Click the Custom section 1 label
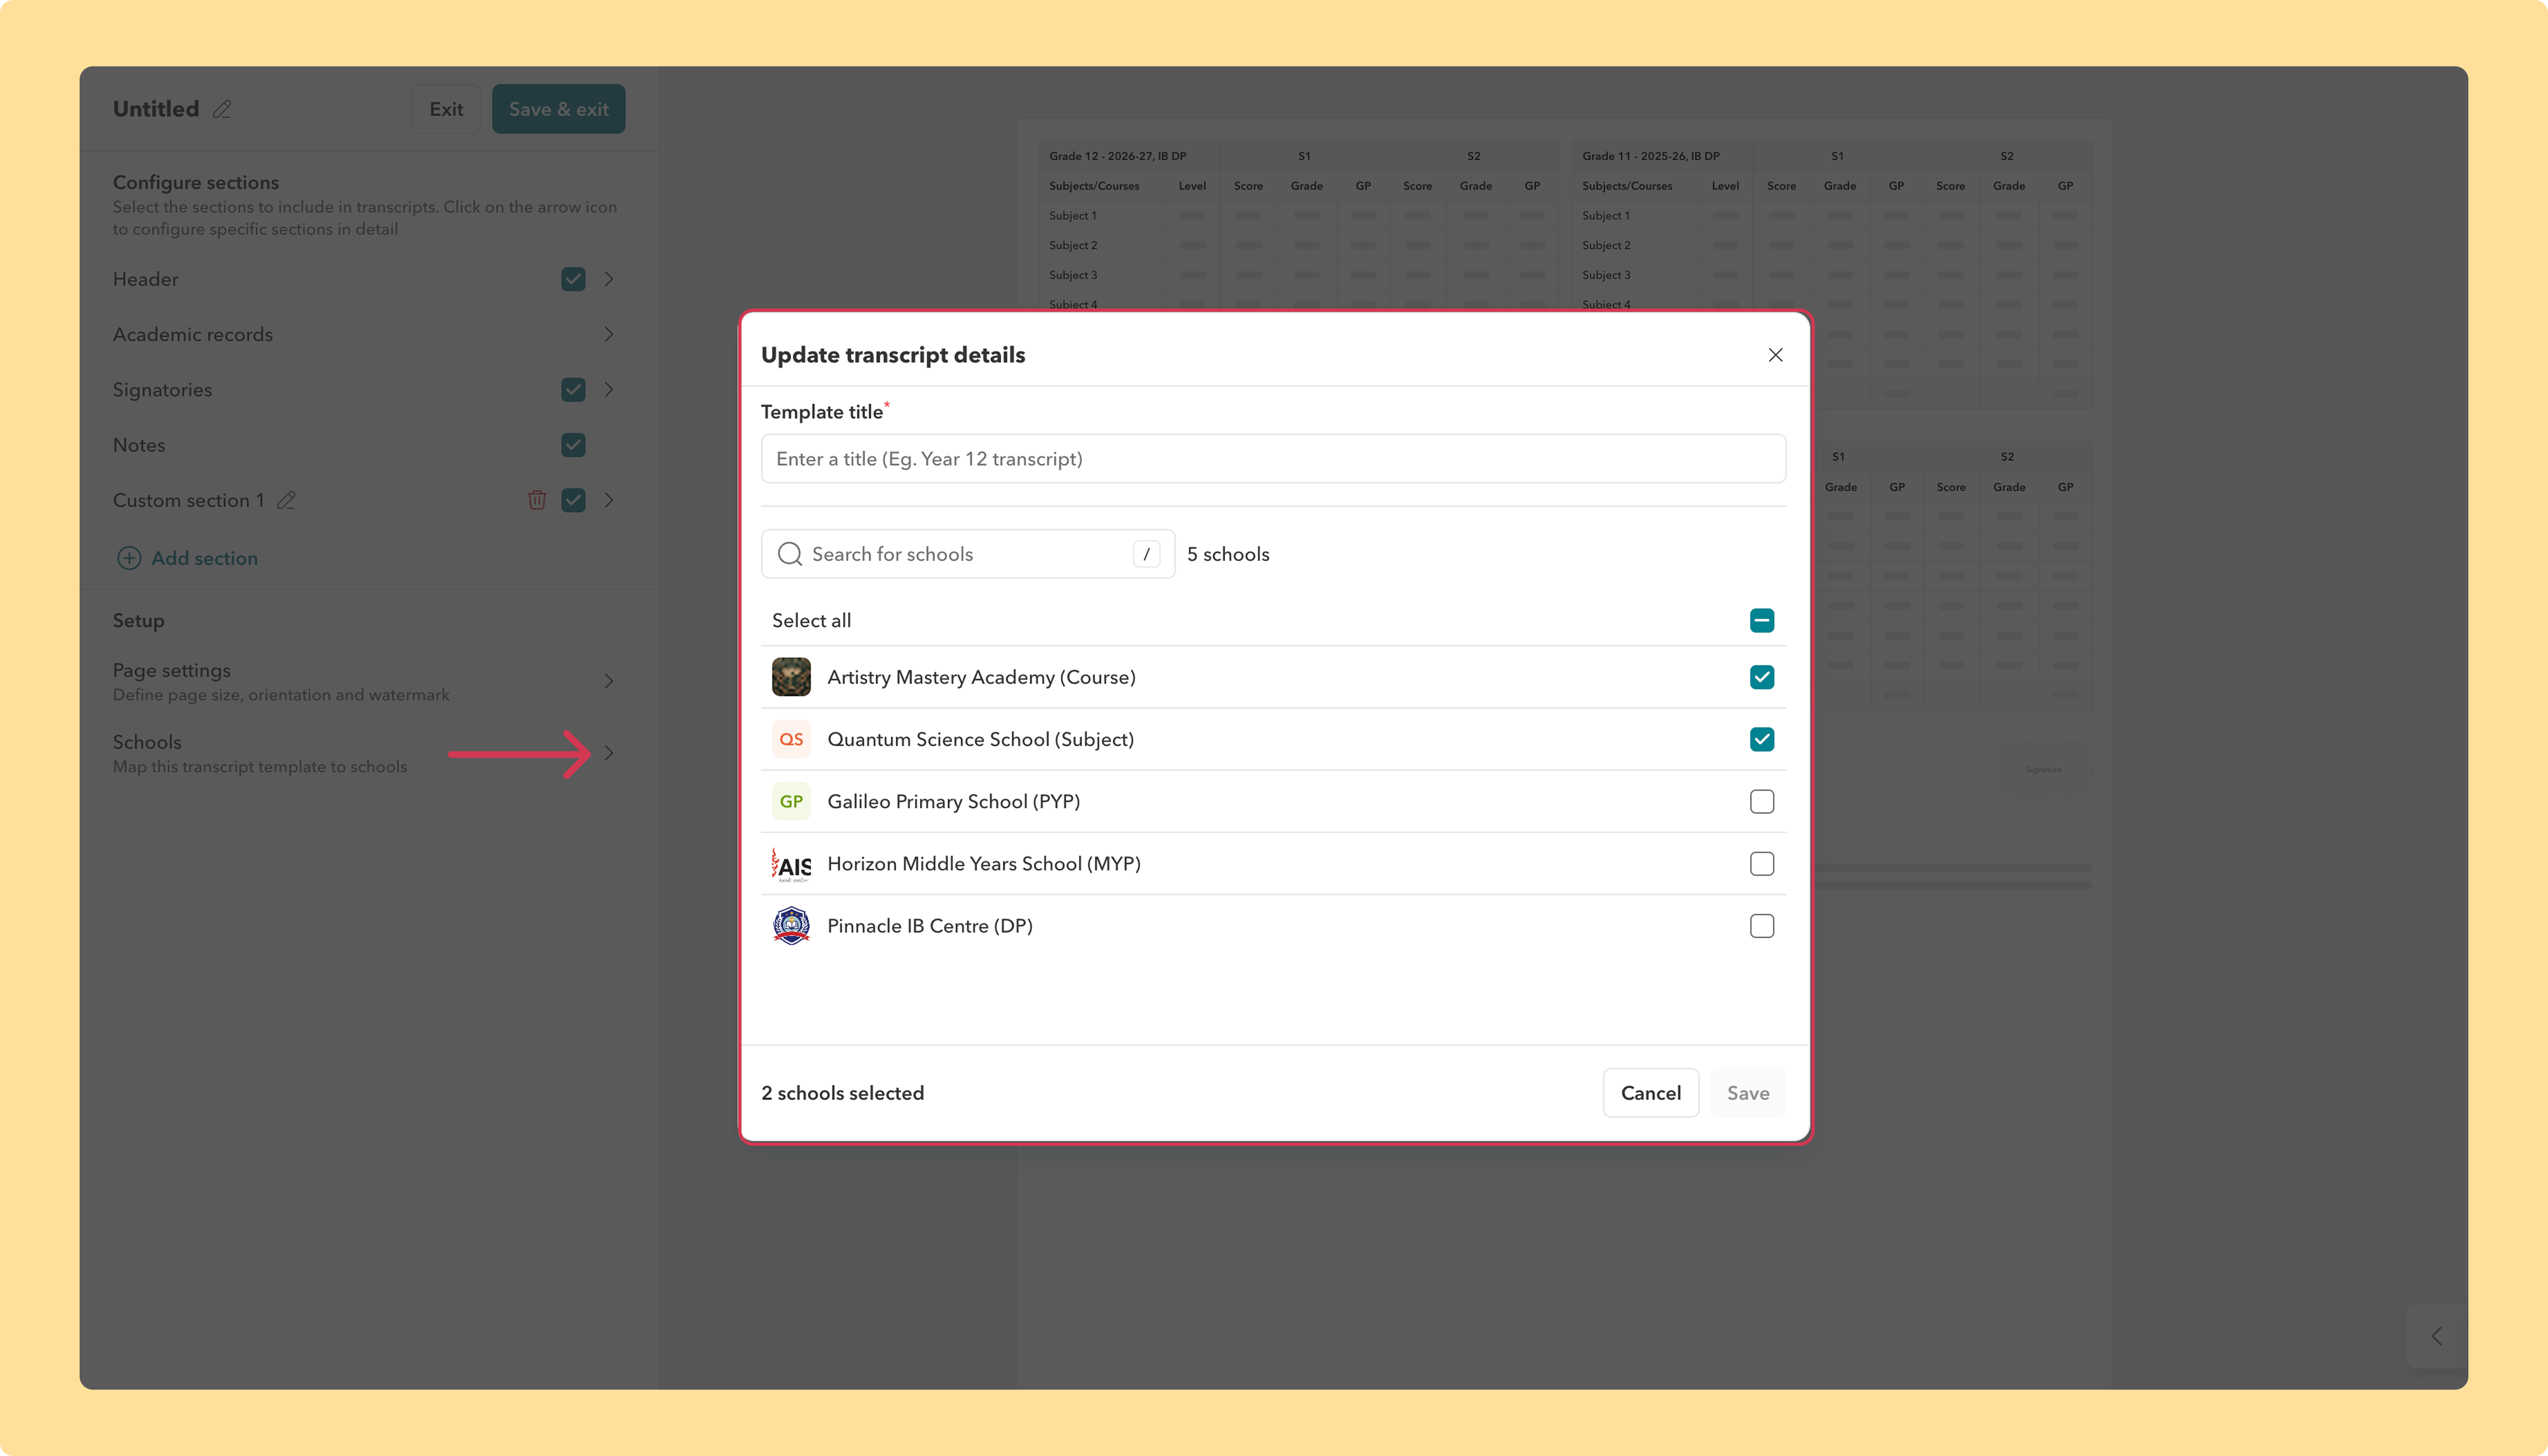The image size is (2548, 1456). (x=189, y=500)
